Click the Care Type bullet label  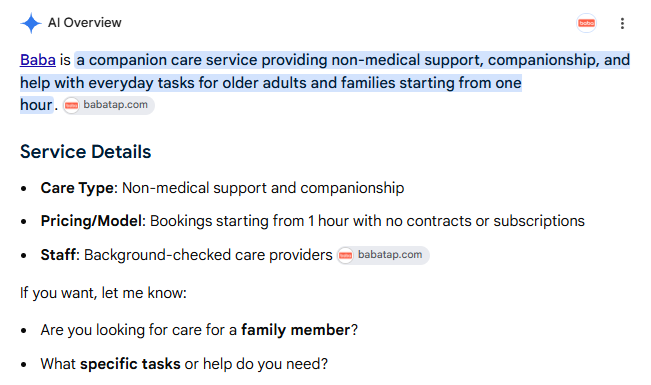(x=79, y=188)
